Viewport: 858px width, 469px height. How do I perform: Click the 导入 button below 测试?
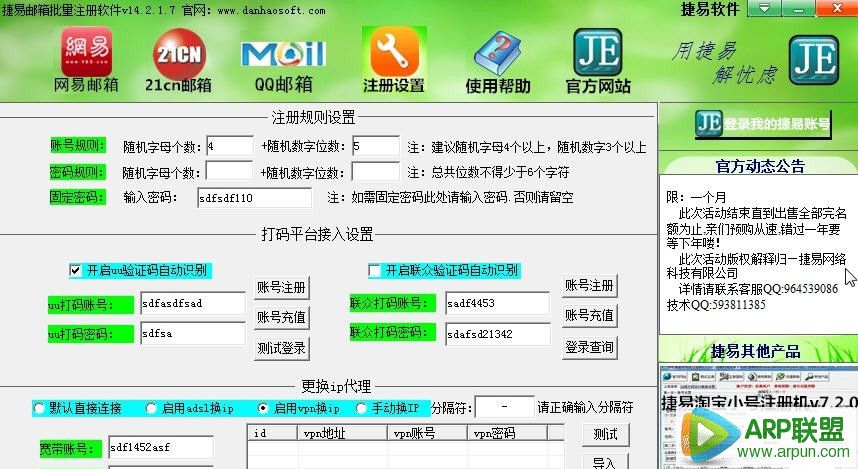pos(606,462)
